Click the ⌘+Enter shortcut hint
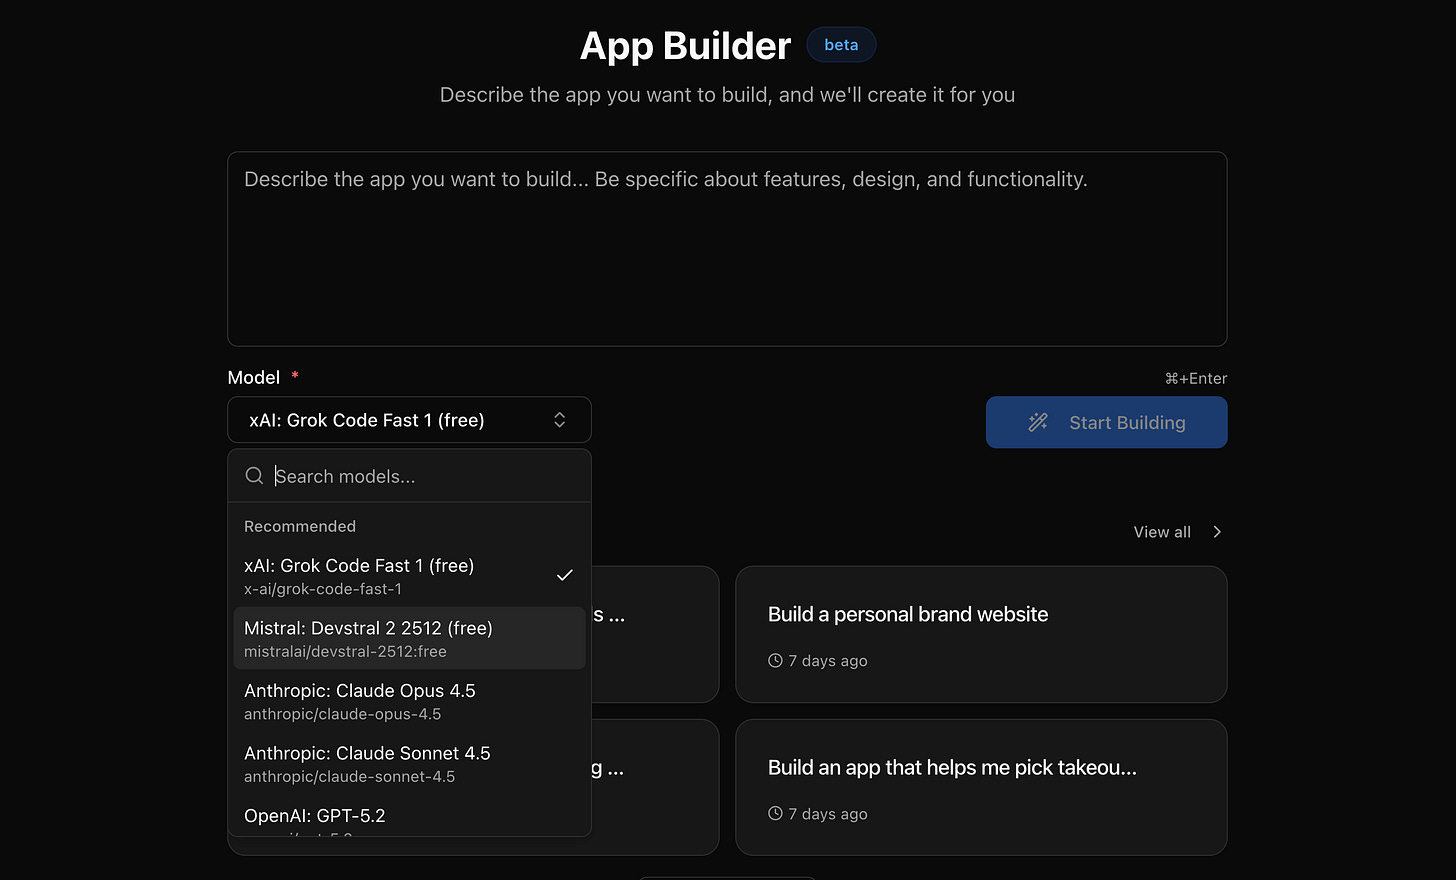Image resolution: width=1456 pixels, height=880 pixels. click(x=1195, y=378)
